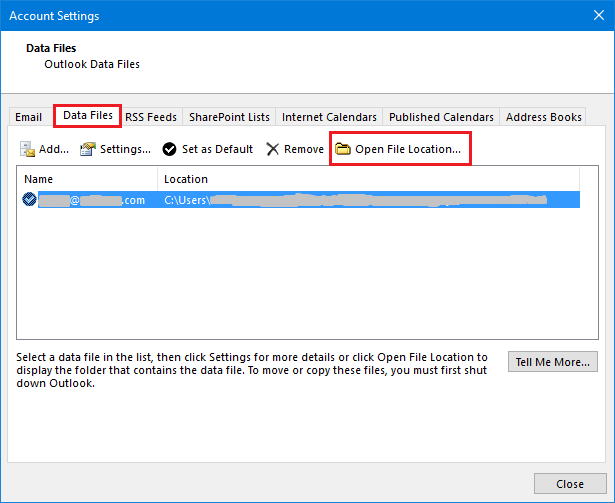Click the Set as Default checkmark icon
Image resolution: width=615 pixels, height=503 pixels.
point(169,149)
